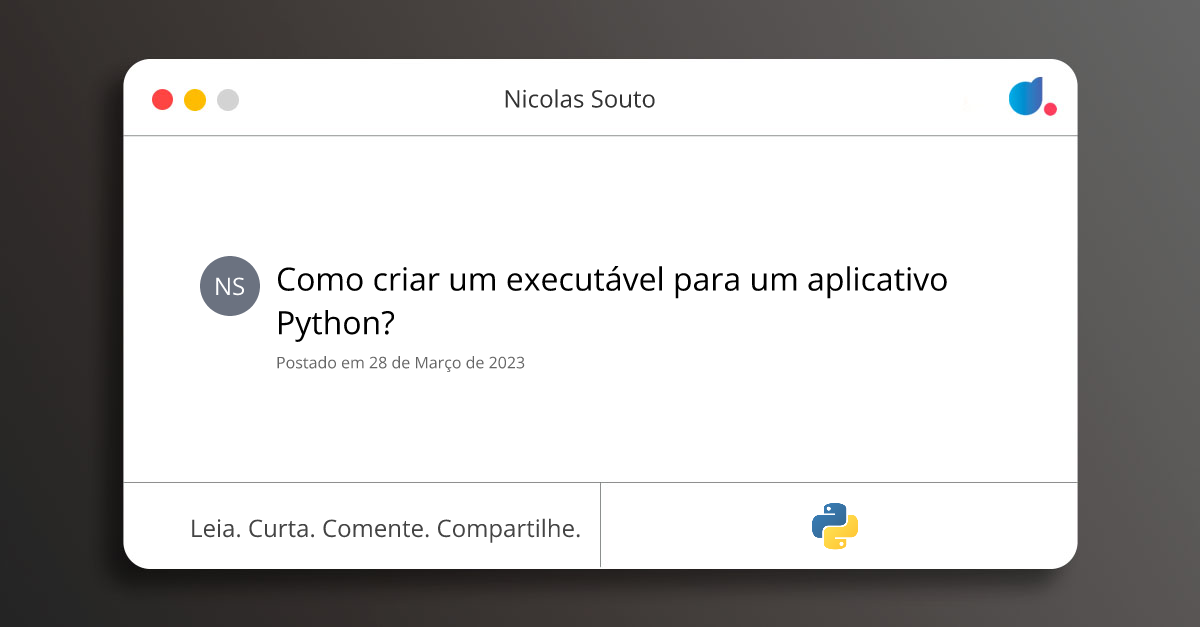
Task: Click the red window dot
Action: pos(162,100)
